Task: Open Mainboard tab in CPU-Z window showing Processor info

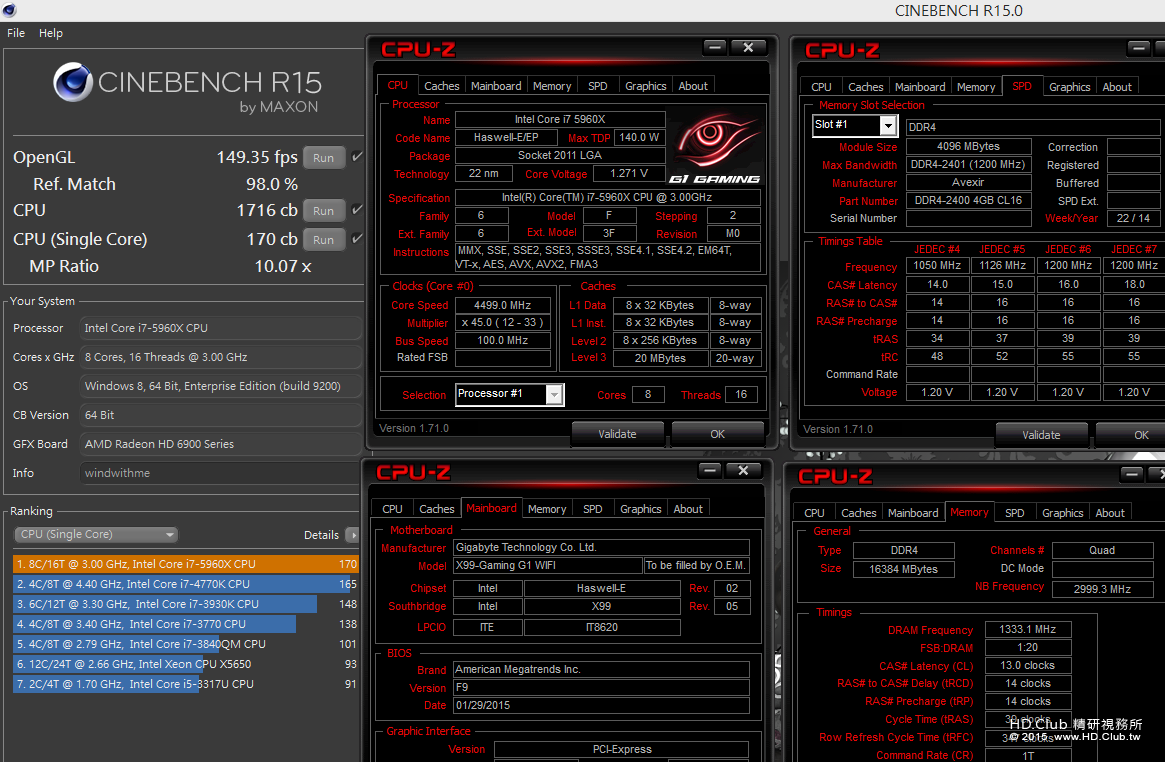Action: click(x=496, y=86)
